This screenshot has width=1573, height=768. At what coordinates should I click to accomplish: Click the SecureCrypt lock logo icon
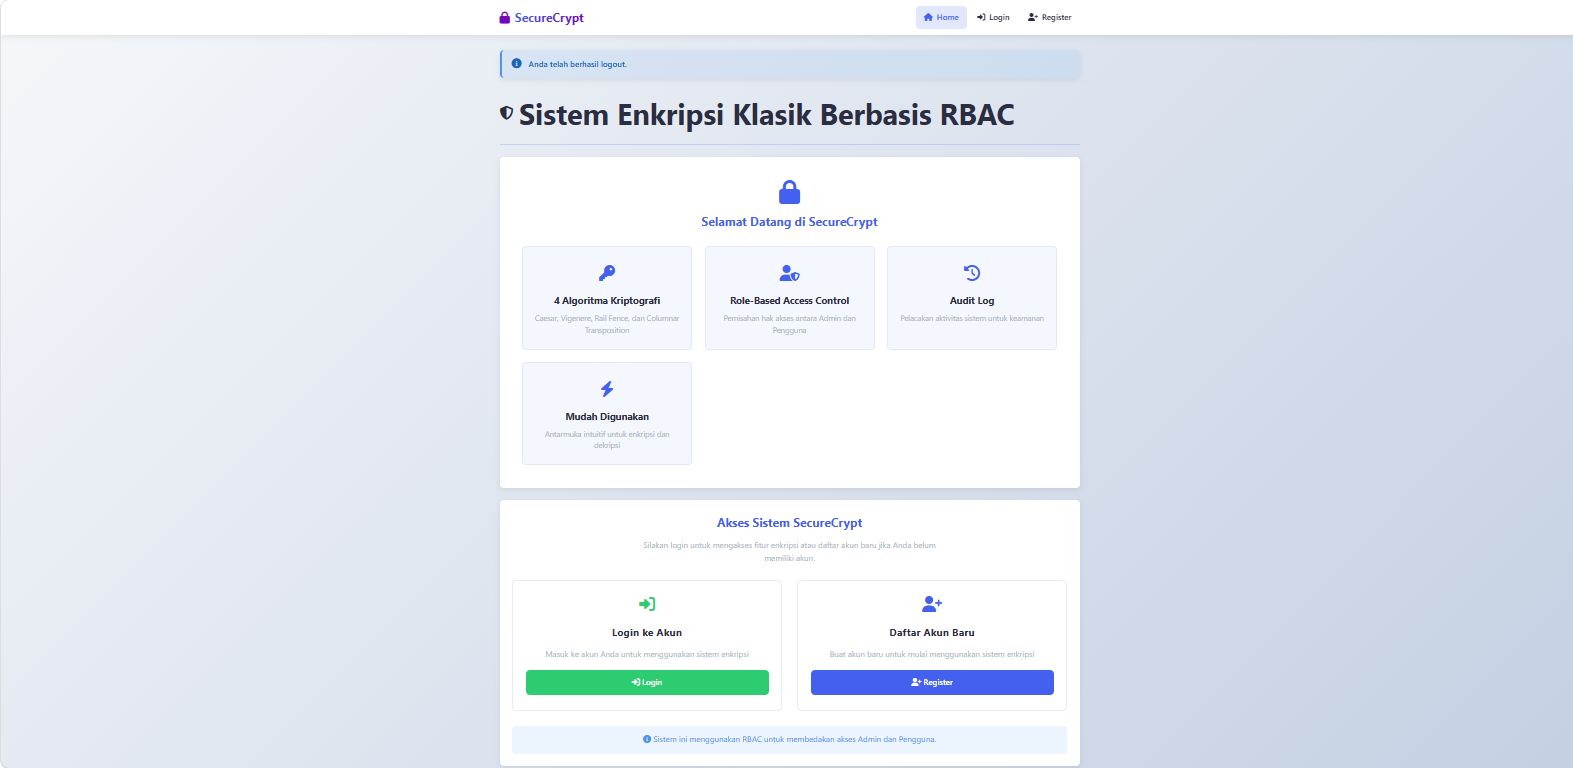[505, 18]
